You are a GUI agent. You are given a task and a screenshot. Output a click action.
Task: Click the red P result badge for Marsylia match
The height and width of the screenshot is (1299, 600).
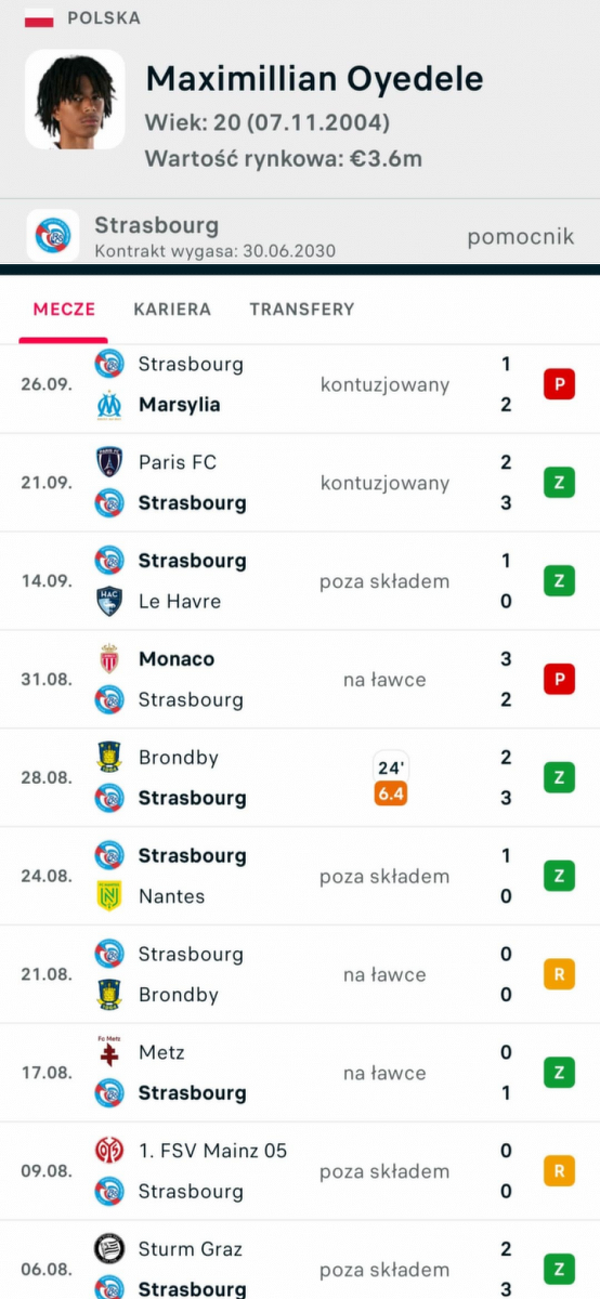pos(559,385)
